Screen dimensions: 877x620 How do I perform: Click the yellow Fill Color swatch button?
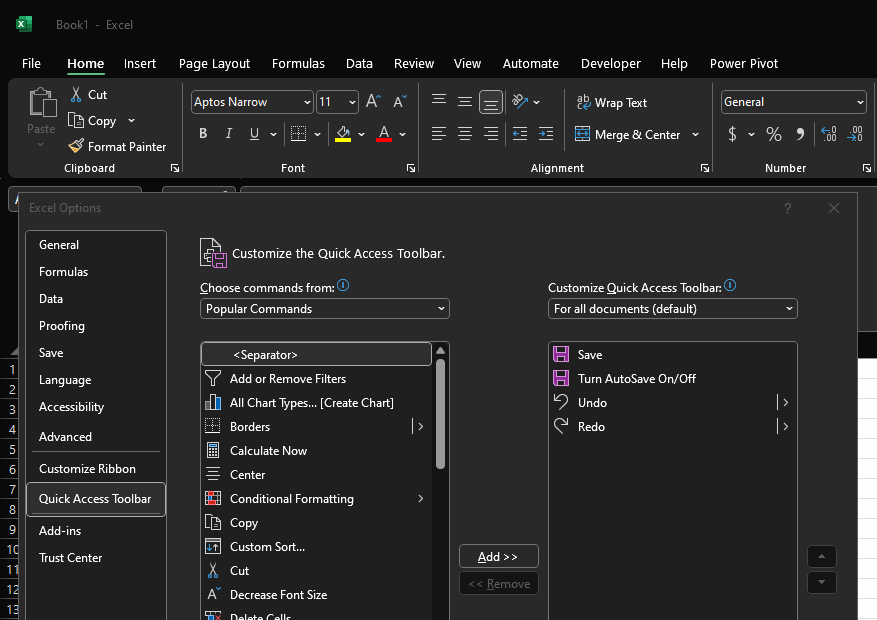click(343, 134)
